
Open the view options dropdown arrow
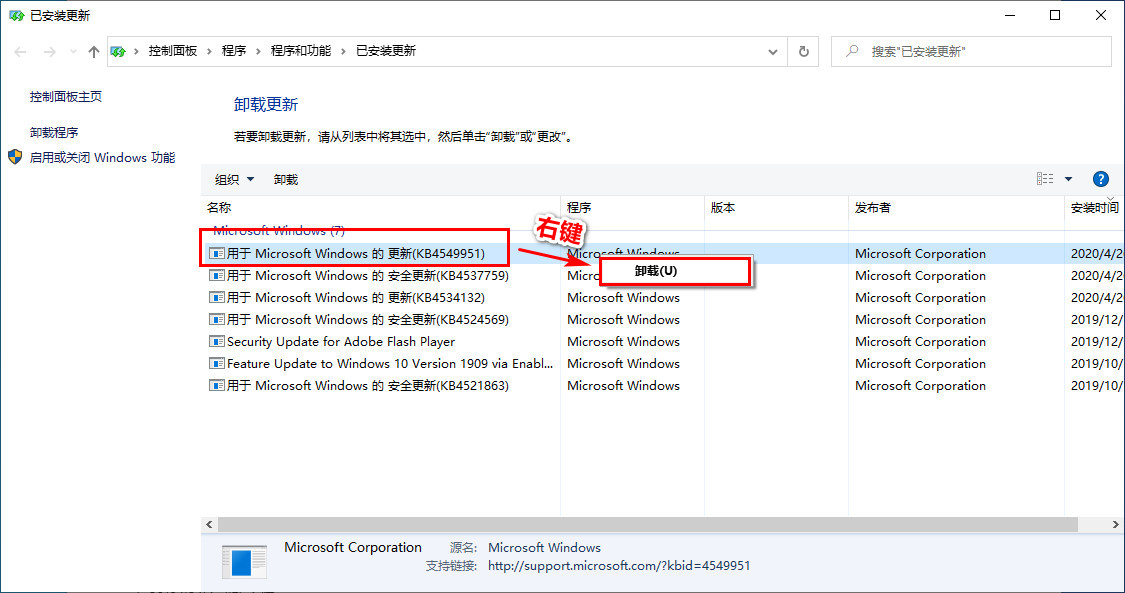pos(1068,179)
